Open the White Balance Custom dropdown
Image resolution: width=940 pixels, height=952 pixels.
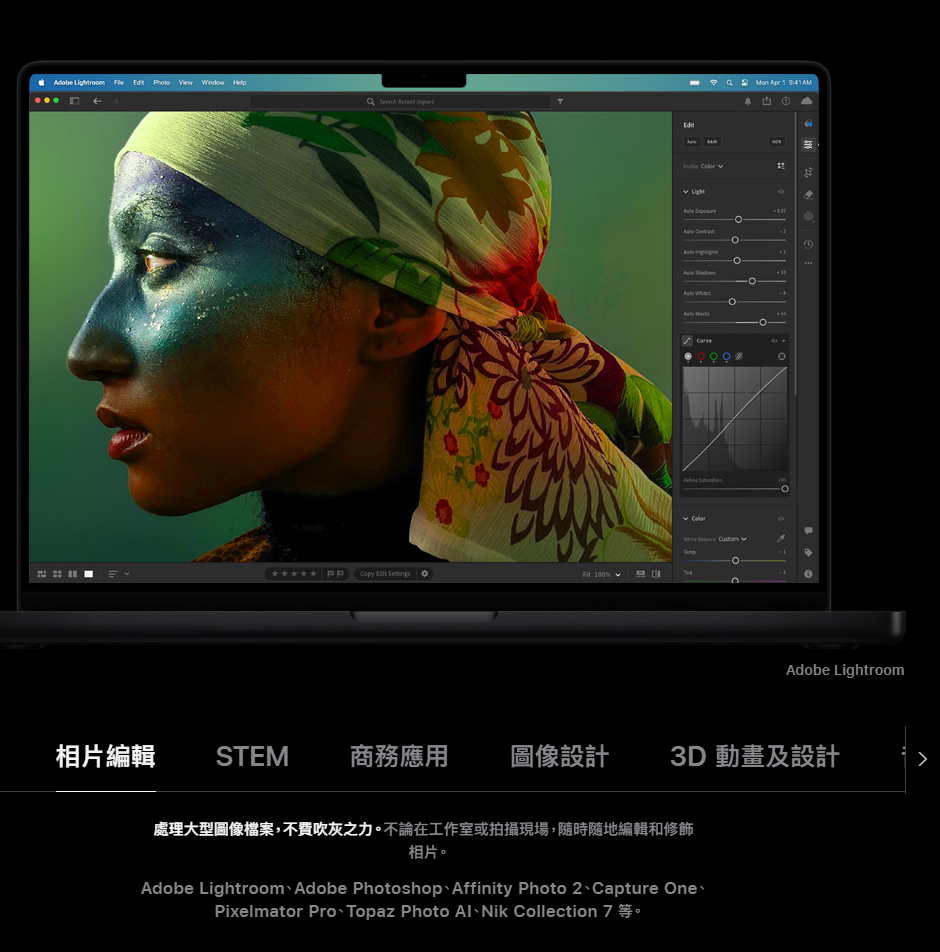(732, 539)
